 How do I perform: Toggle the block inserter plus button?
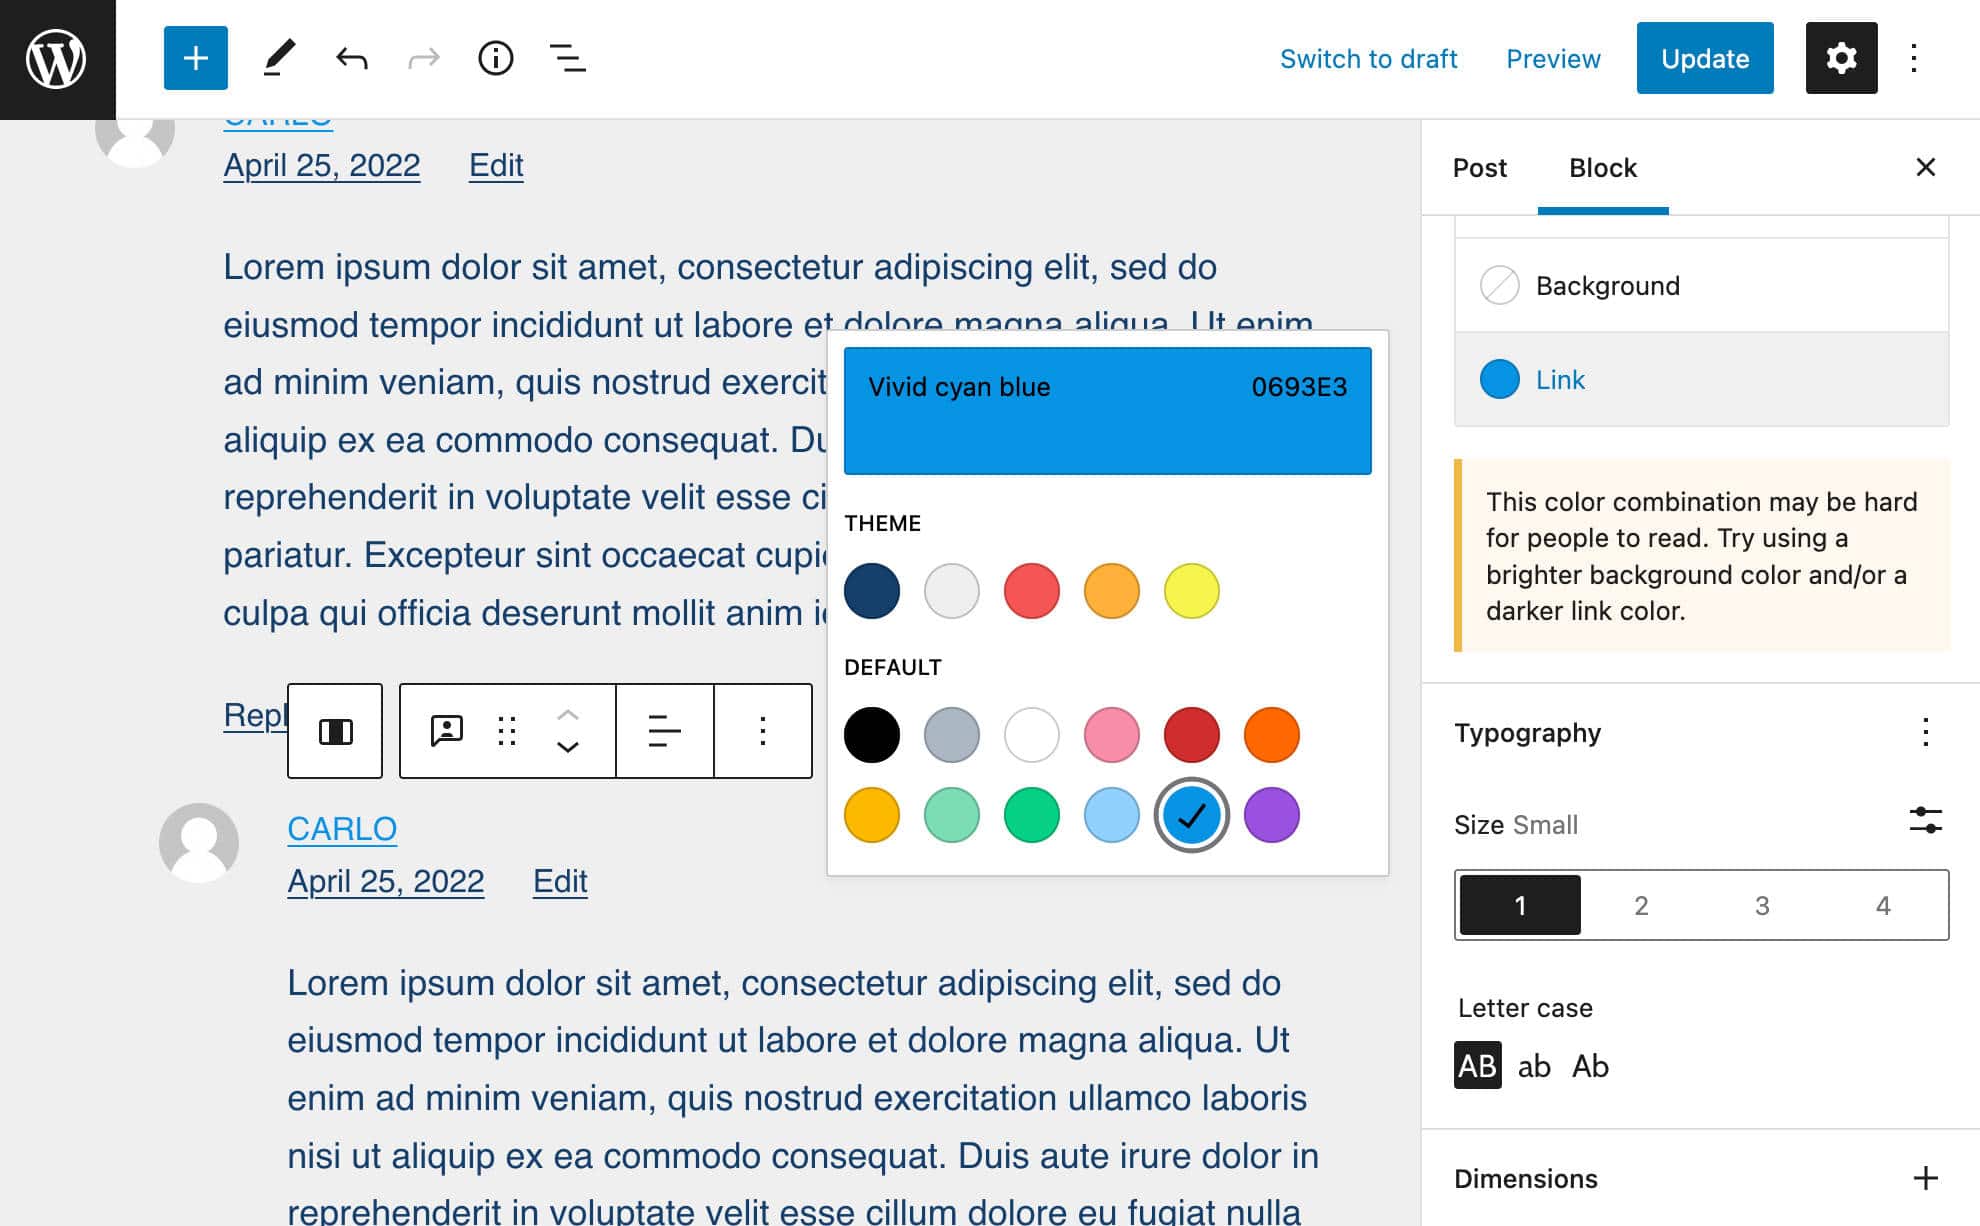[x=196, y=58]
